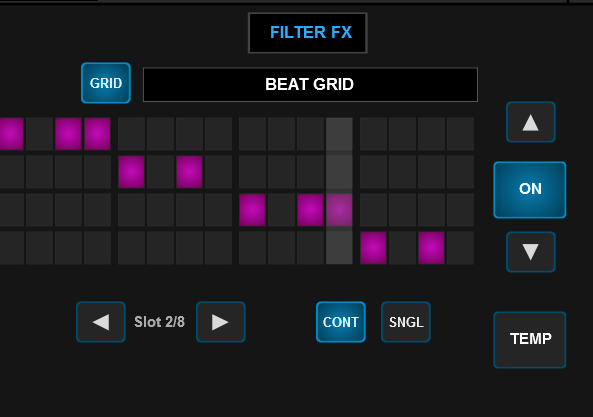Toggle the ON effect button

click(x=529, y=190)
